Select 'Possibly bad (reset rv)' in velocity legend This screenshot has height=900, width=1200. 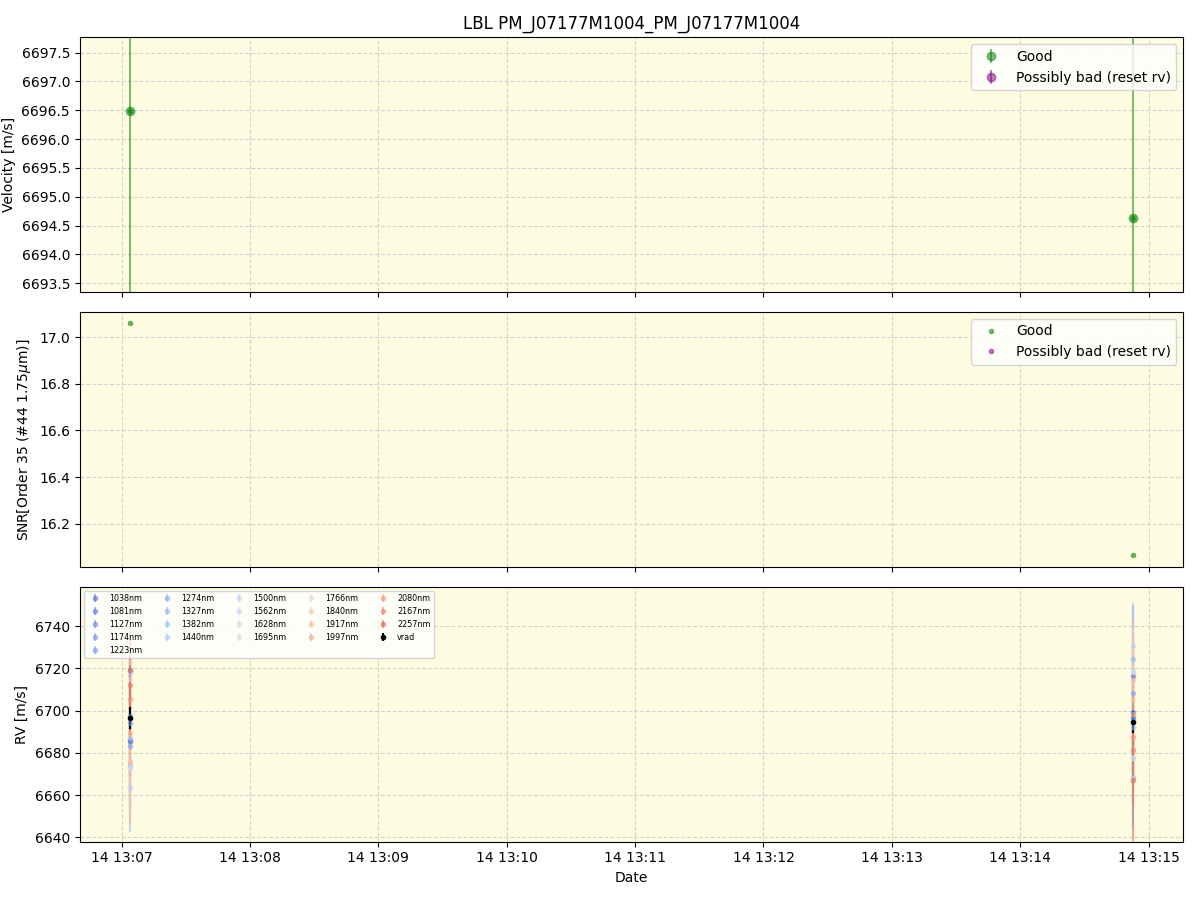(x=1093, y=77)
